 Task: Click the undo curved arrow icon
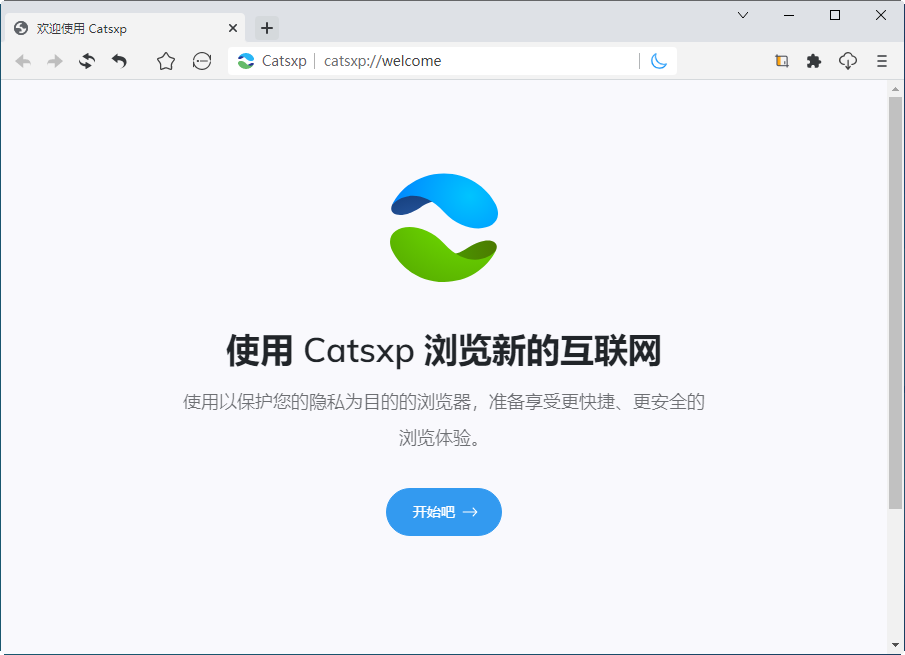[x=119, y=61]
